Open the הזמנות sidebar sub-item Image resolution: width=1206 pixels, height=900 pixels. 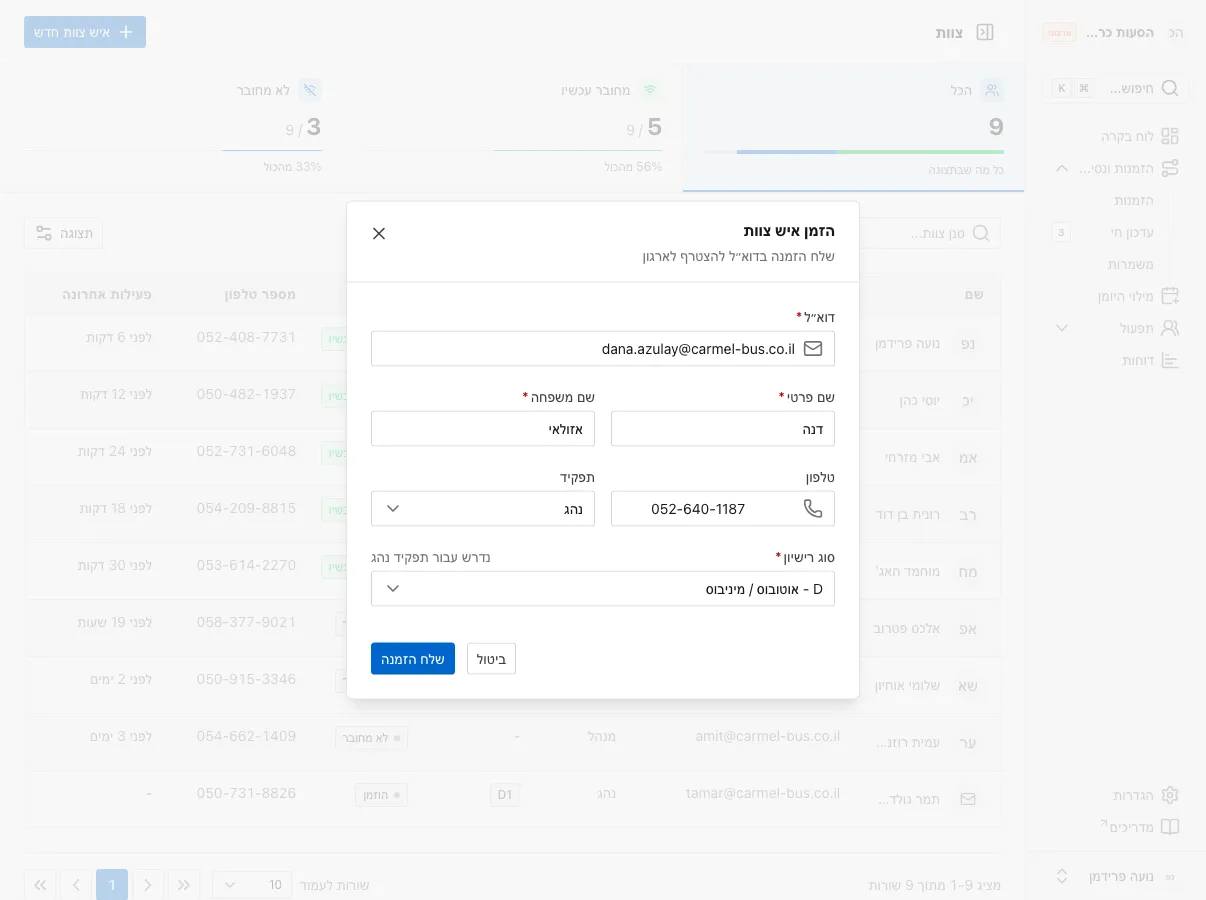pos(1134,200)
